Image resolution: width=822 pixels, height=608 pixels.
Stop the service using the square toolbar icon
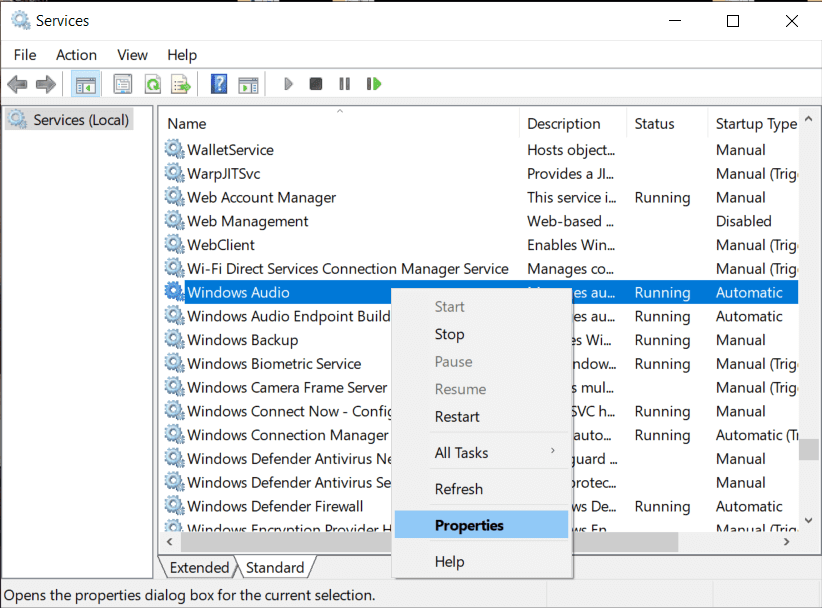click(x=315, y=83)
